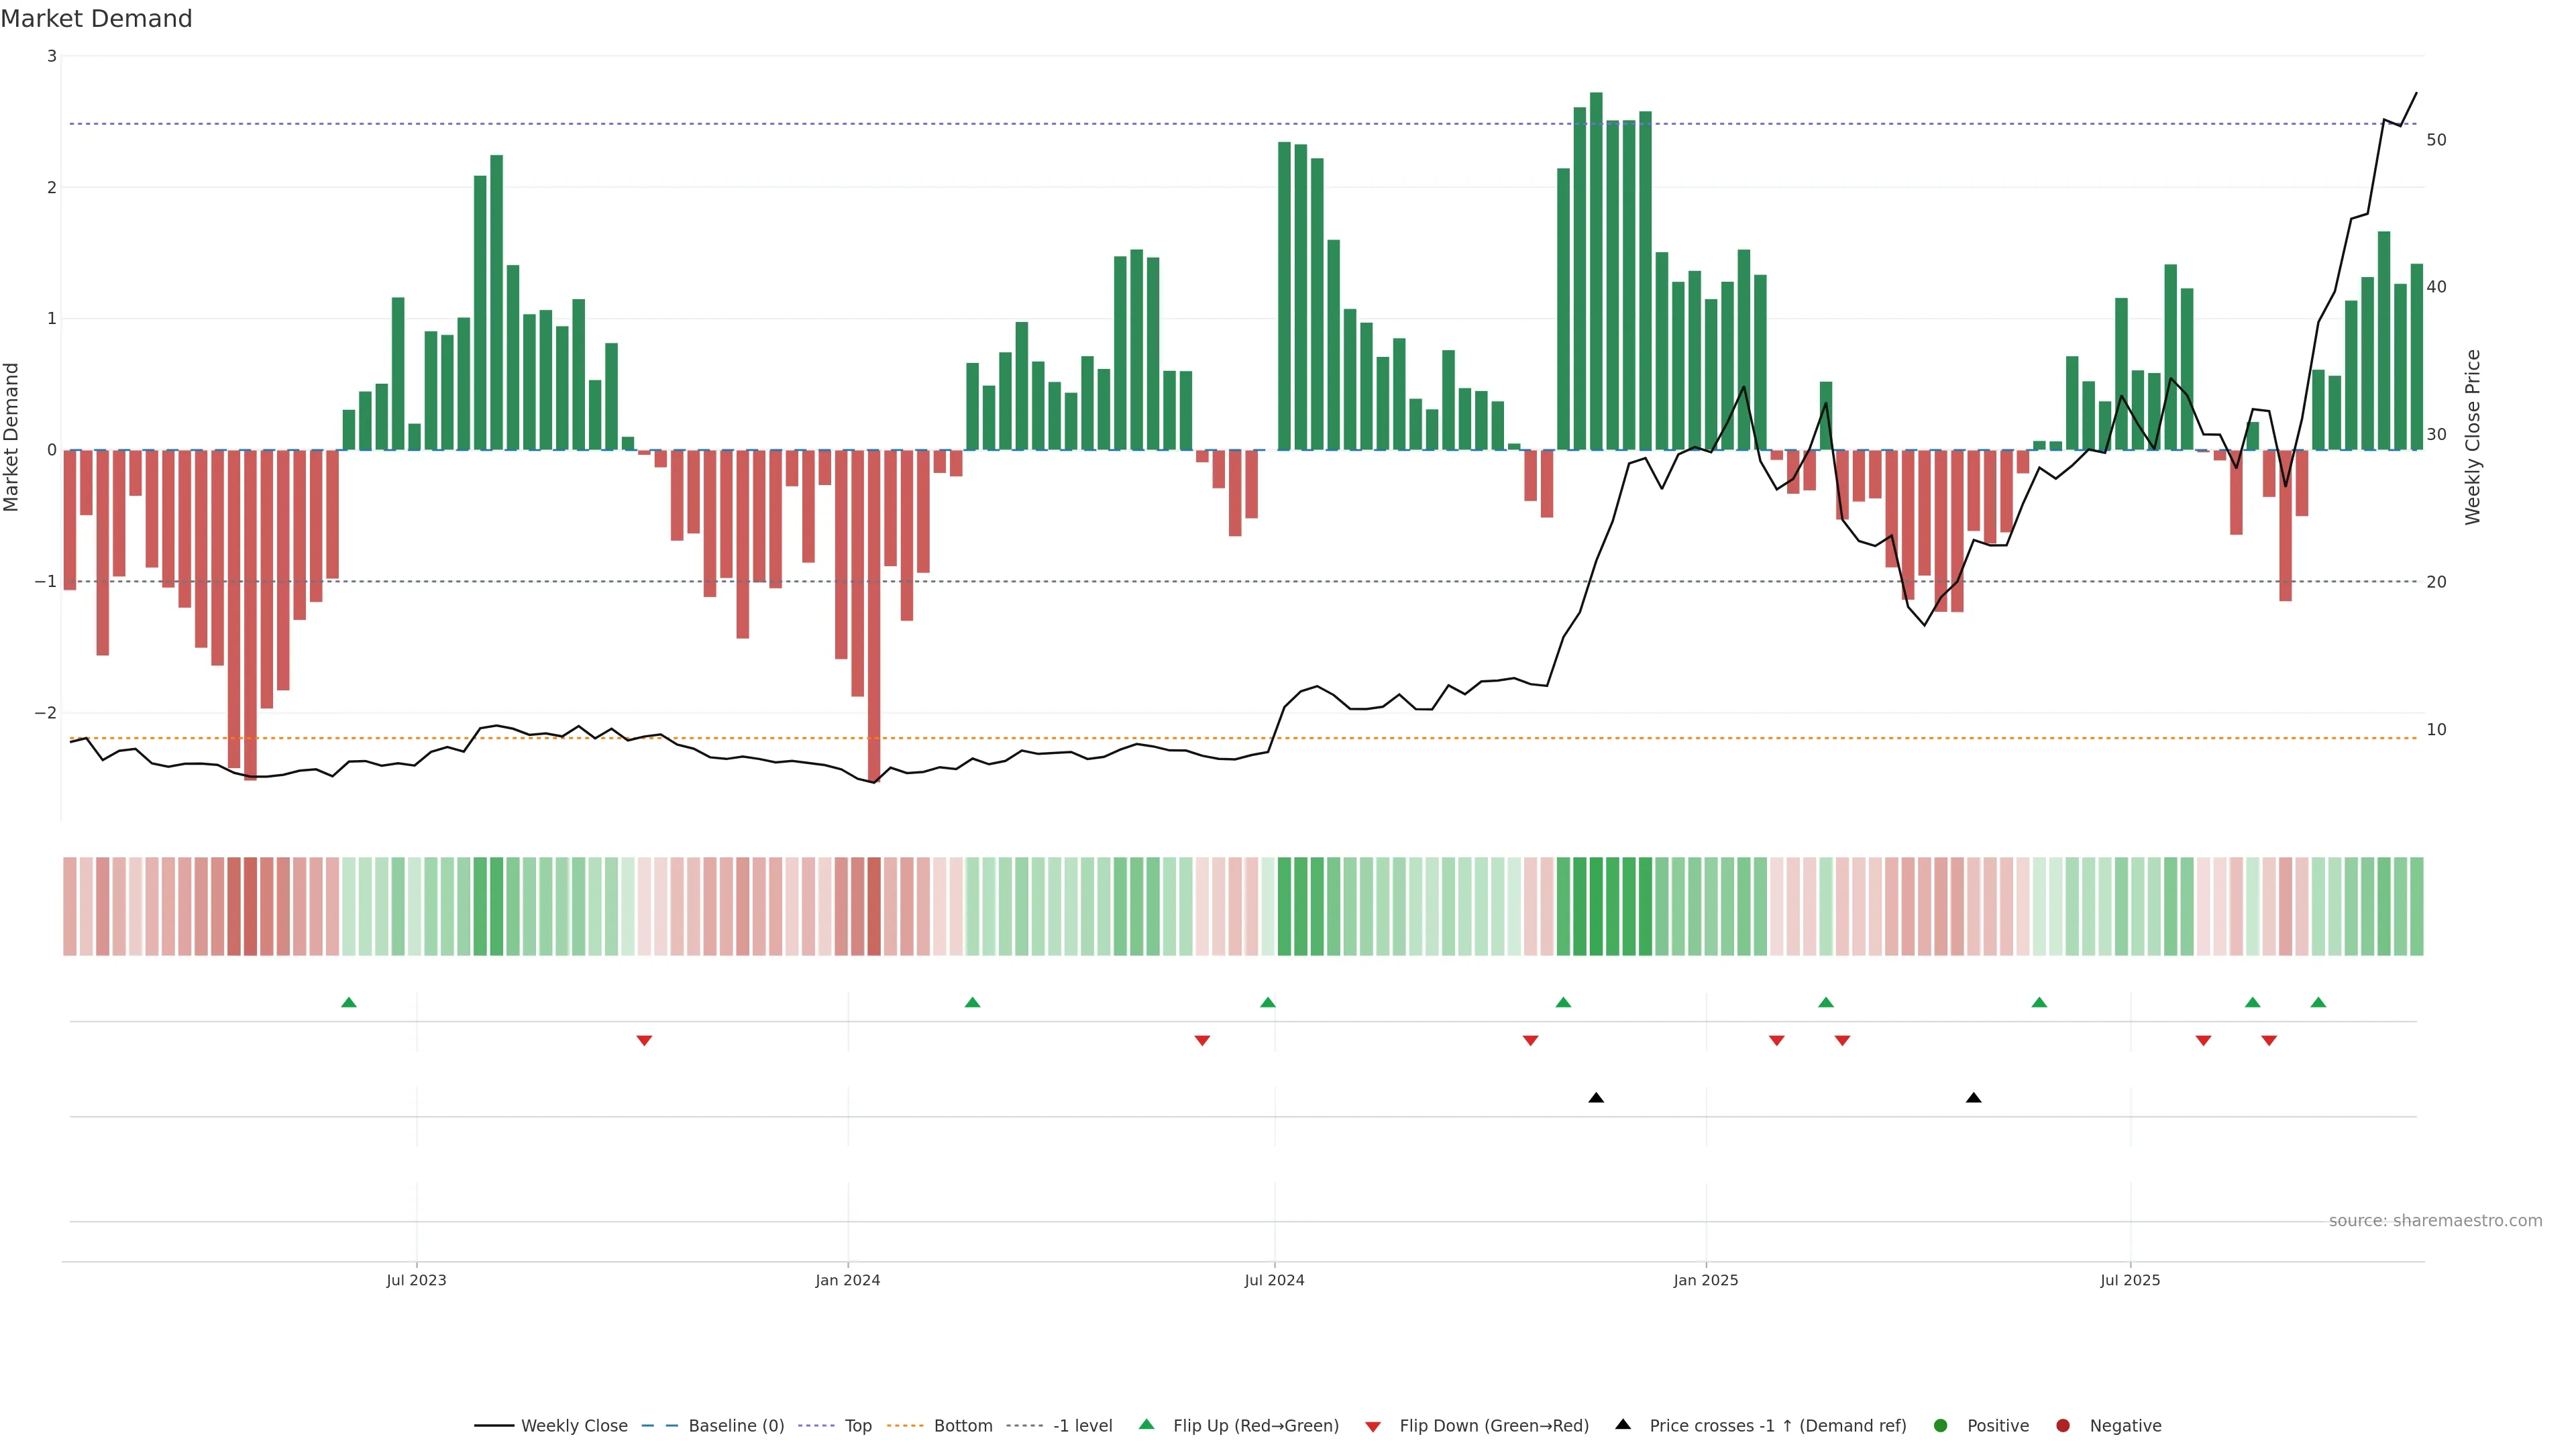This screenshot has width=2576, height=1449.
Task: Click the darkest red heatmap cell near Jan 2024
Action: [874, 906]
